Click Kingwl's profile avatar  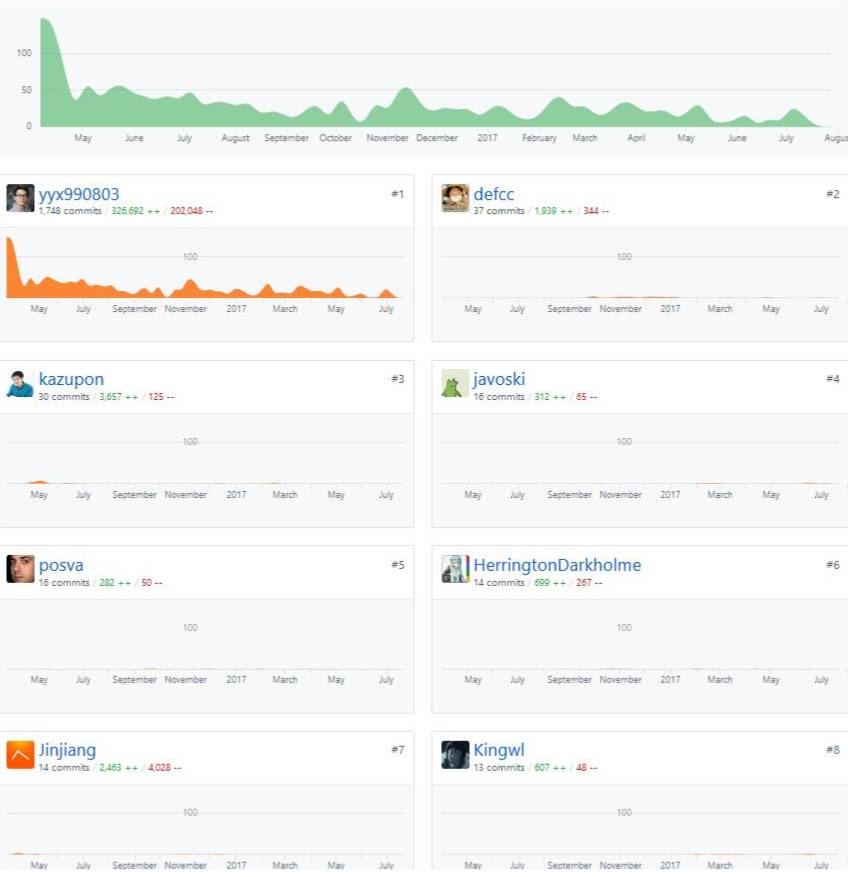pyautogui.click(x=455, y=755)
